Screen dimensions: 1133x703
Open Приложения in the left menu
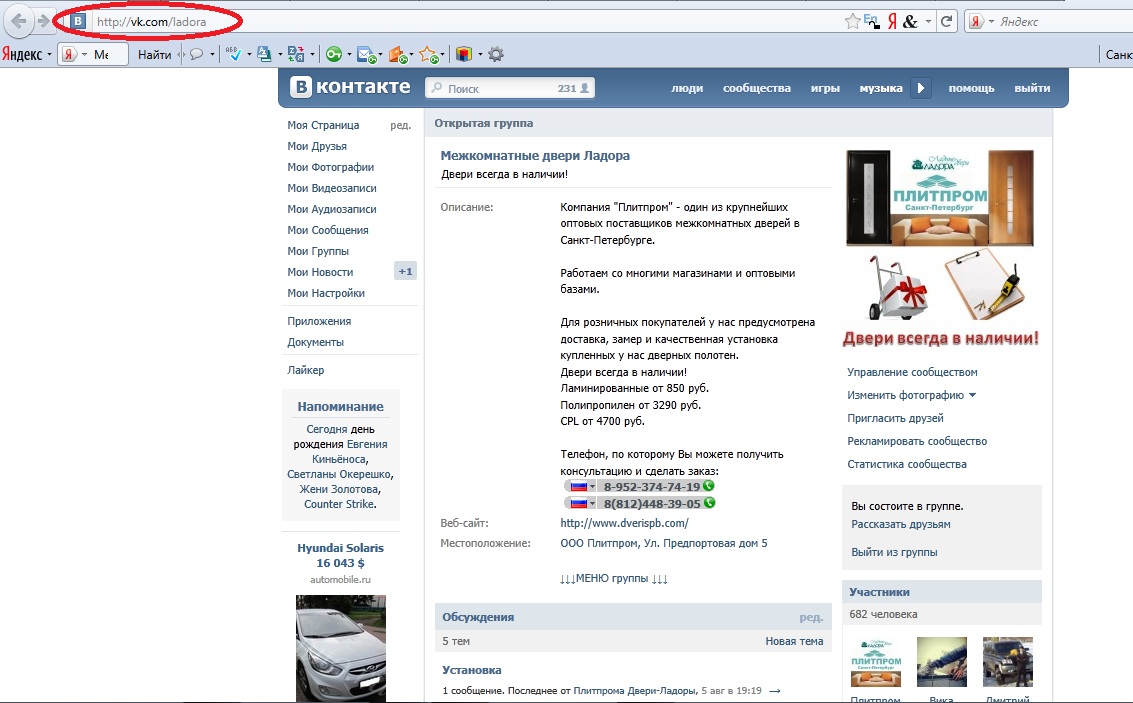[x=319, y=321]
